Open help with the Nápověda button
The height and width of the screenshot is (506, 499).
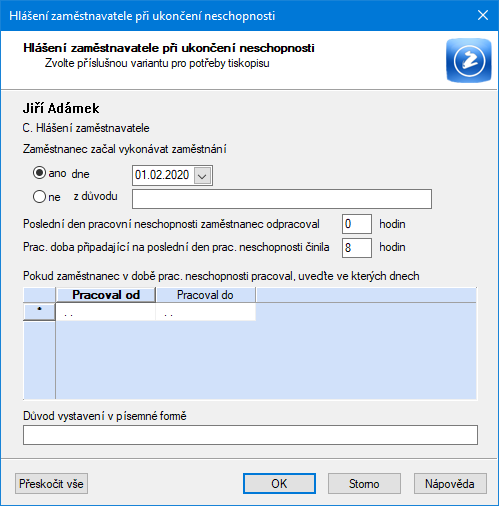pyautogui.click(x=450, y=484)
